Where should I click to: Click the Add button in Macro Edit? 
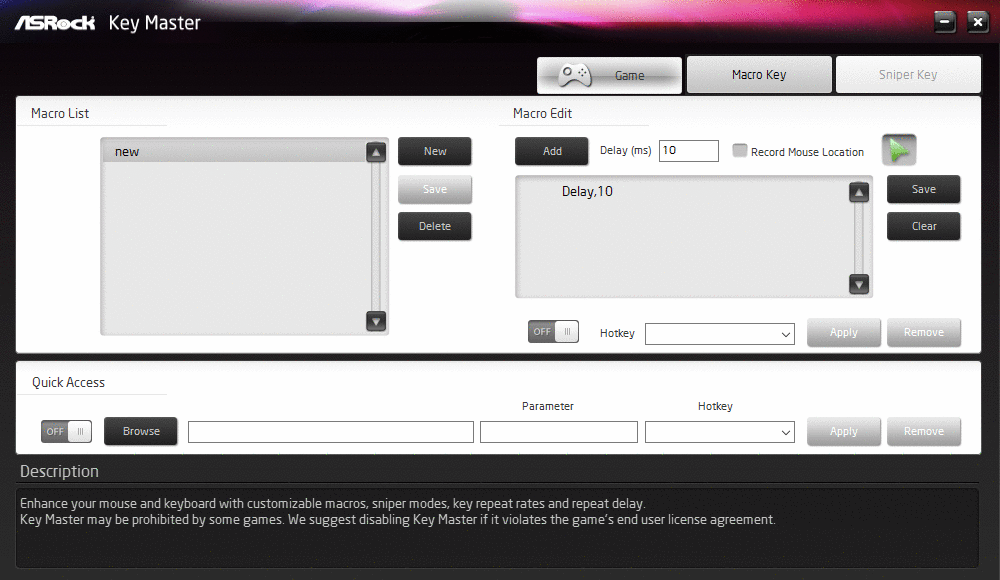(552, 151)
